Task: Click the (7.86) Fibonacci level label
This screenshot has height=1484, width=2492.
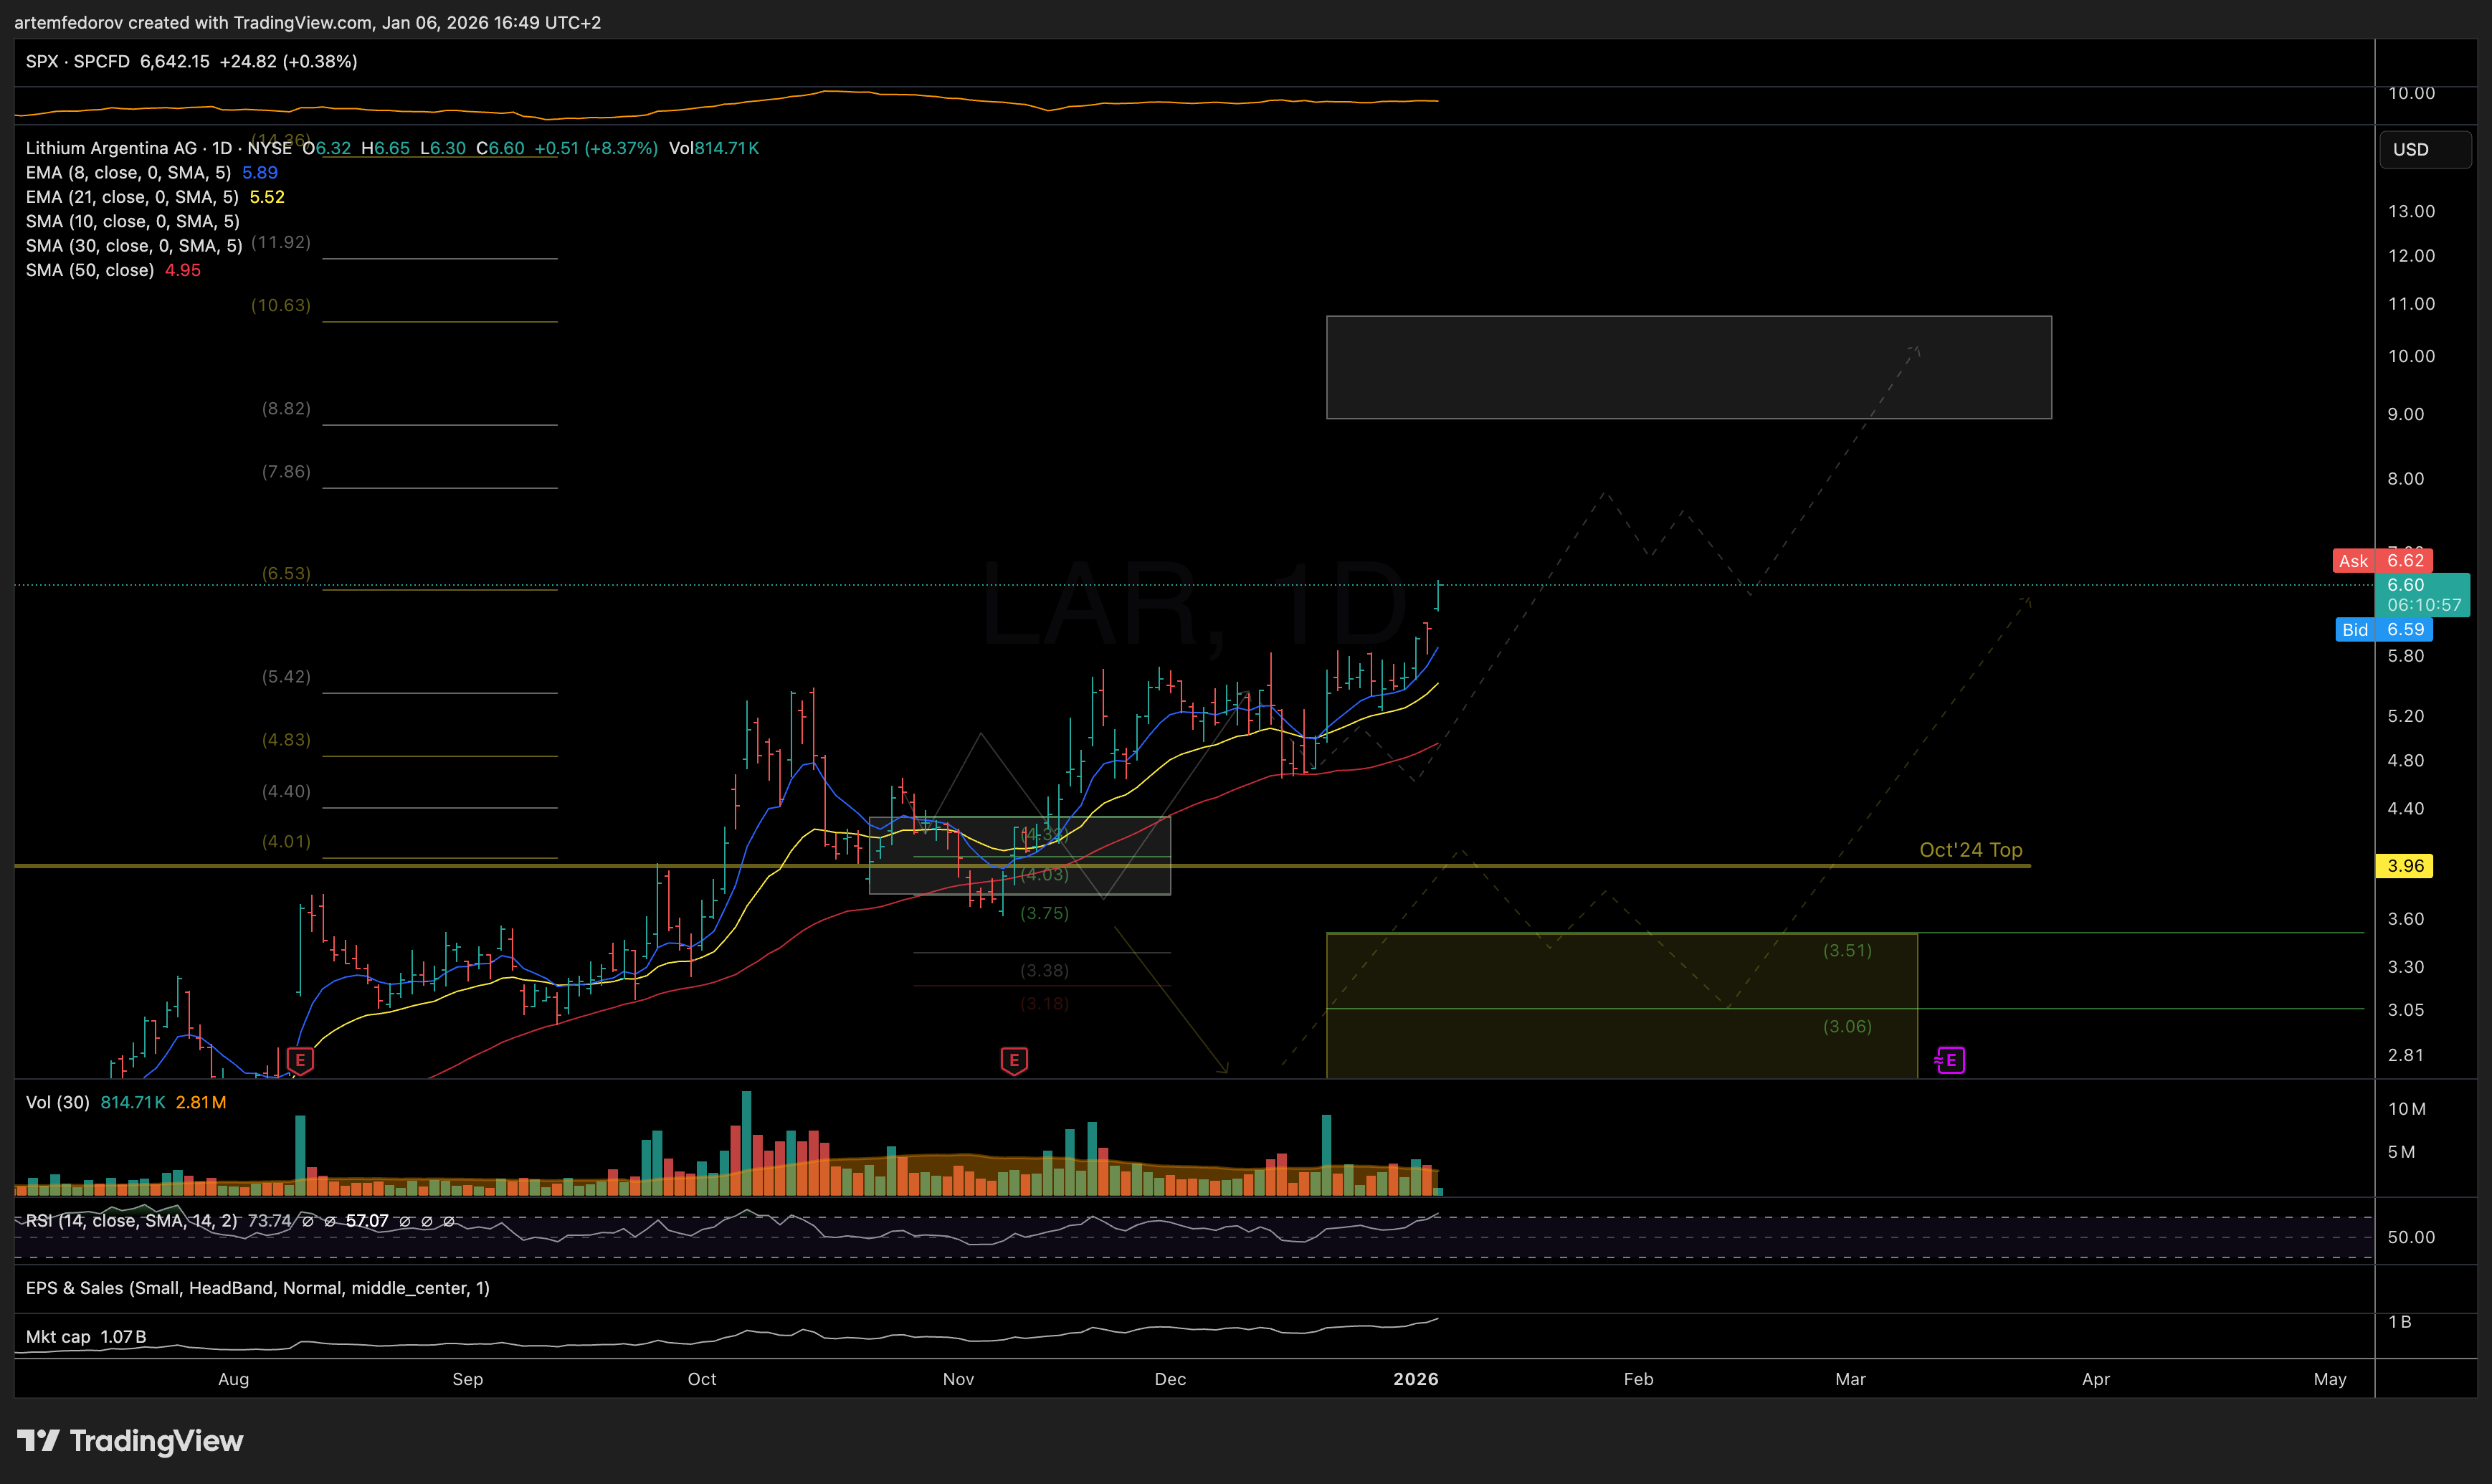Action: (x=286, y=471)
